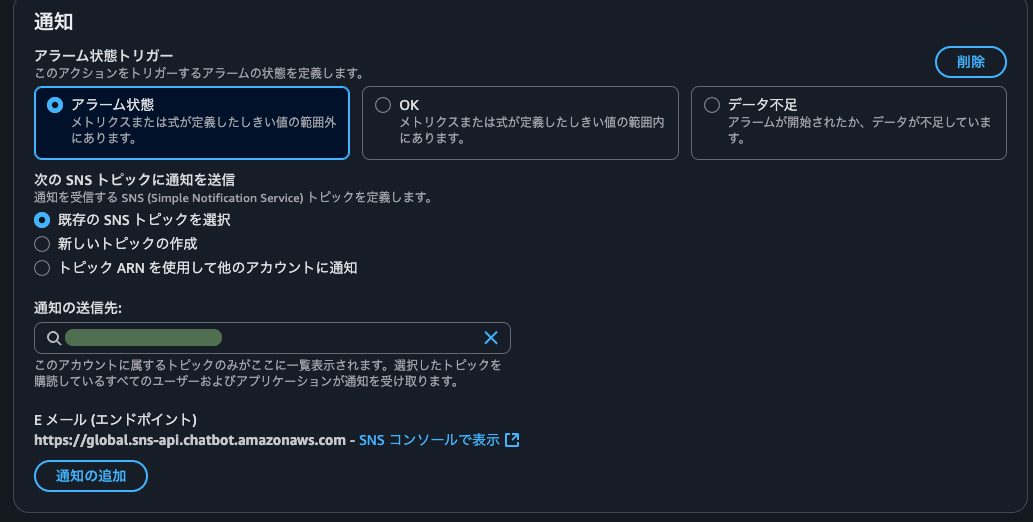Click the magnifier icon in topic search field

pos(54,338)
